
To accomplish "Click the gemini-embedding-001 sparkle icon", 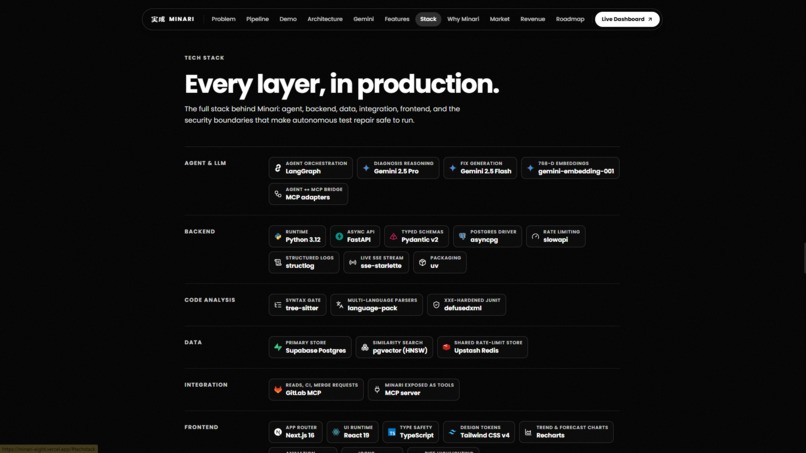I will click(x=530, y=168).
